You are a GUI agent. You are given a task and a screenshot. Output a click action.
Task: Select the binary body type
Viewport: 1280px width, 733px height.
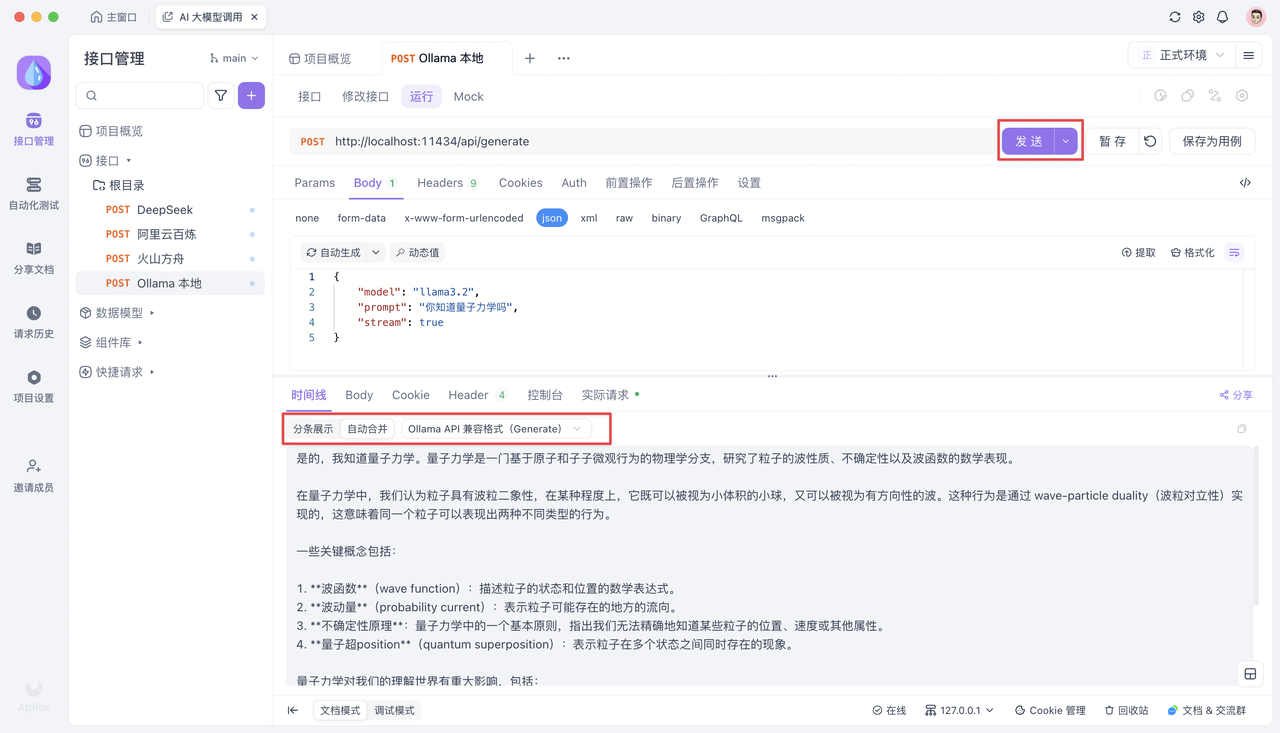pos(666,218)
